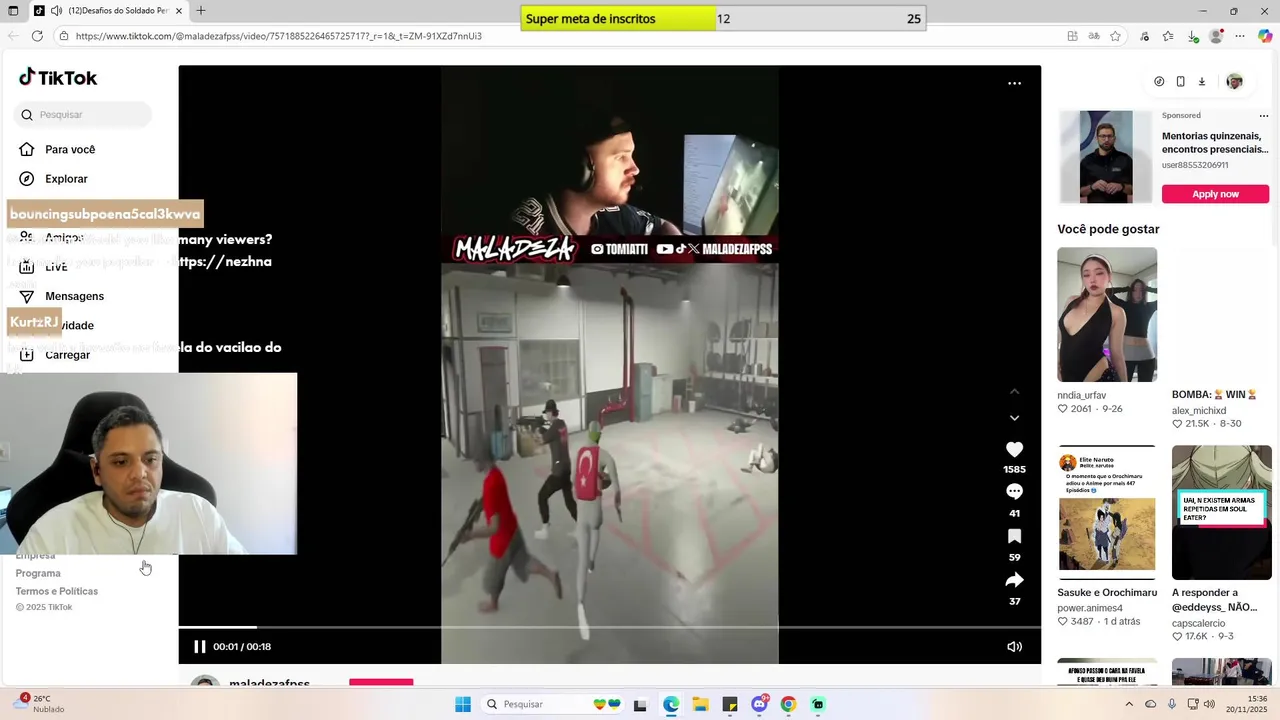Screen dimensions: 1280x720
Task: Click the Edge split-screen apps icon
Action: click(x=1072, y=36)
